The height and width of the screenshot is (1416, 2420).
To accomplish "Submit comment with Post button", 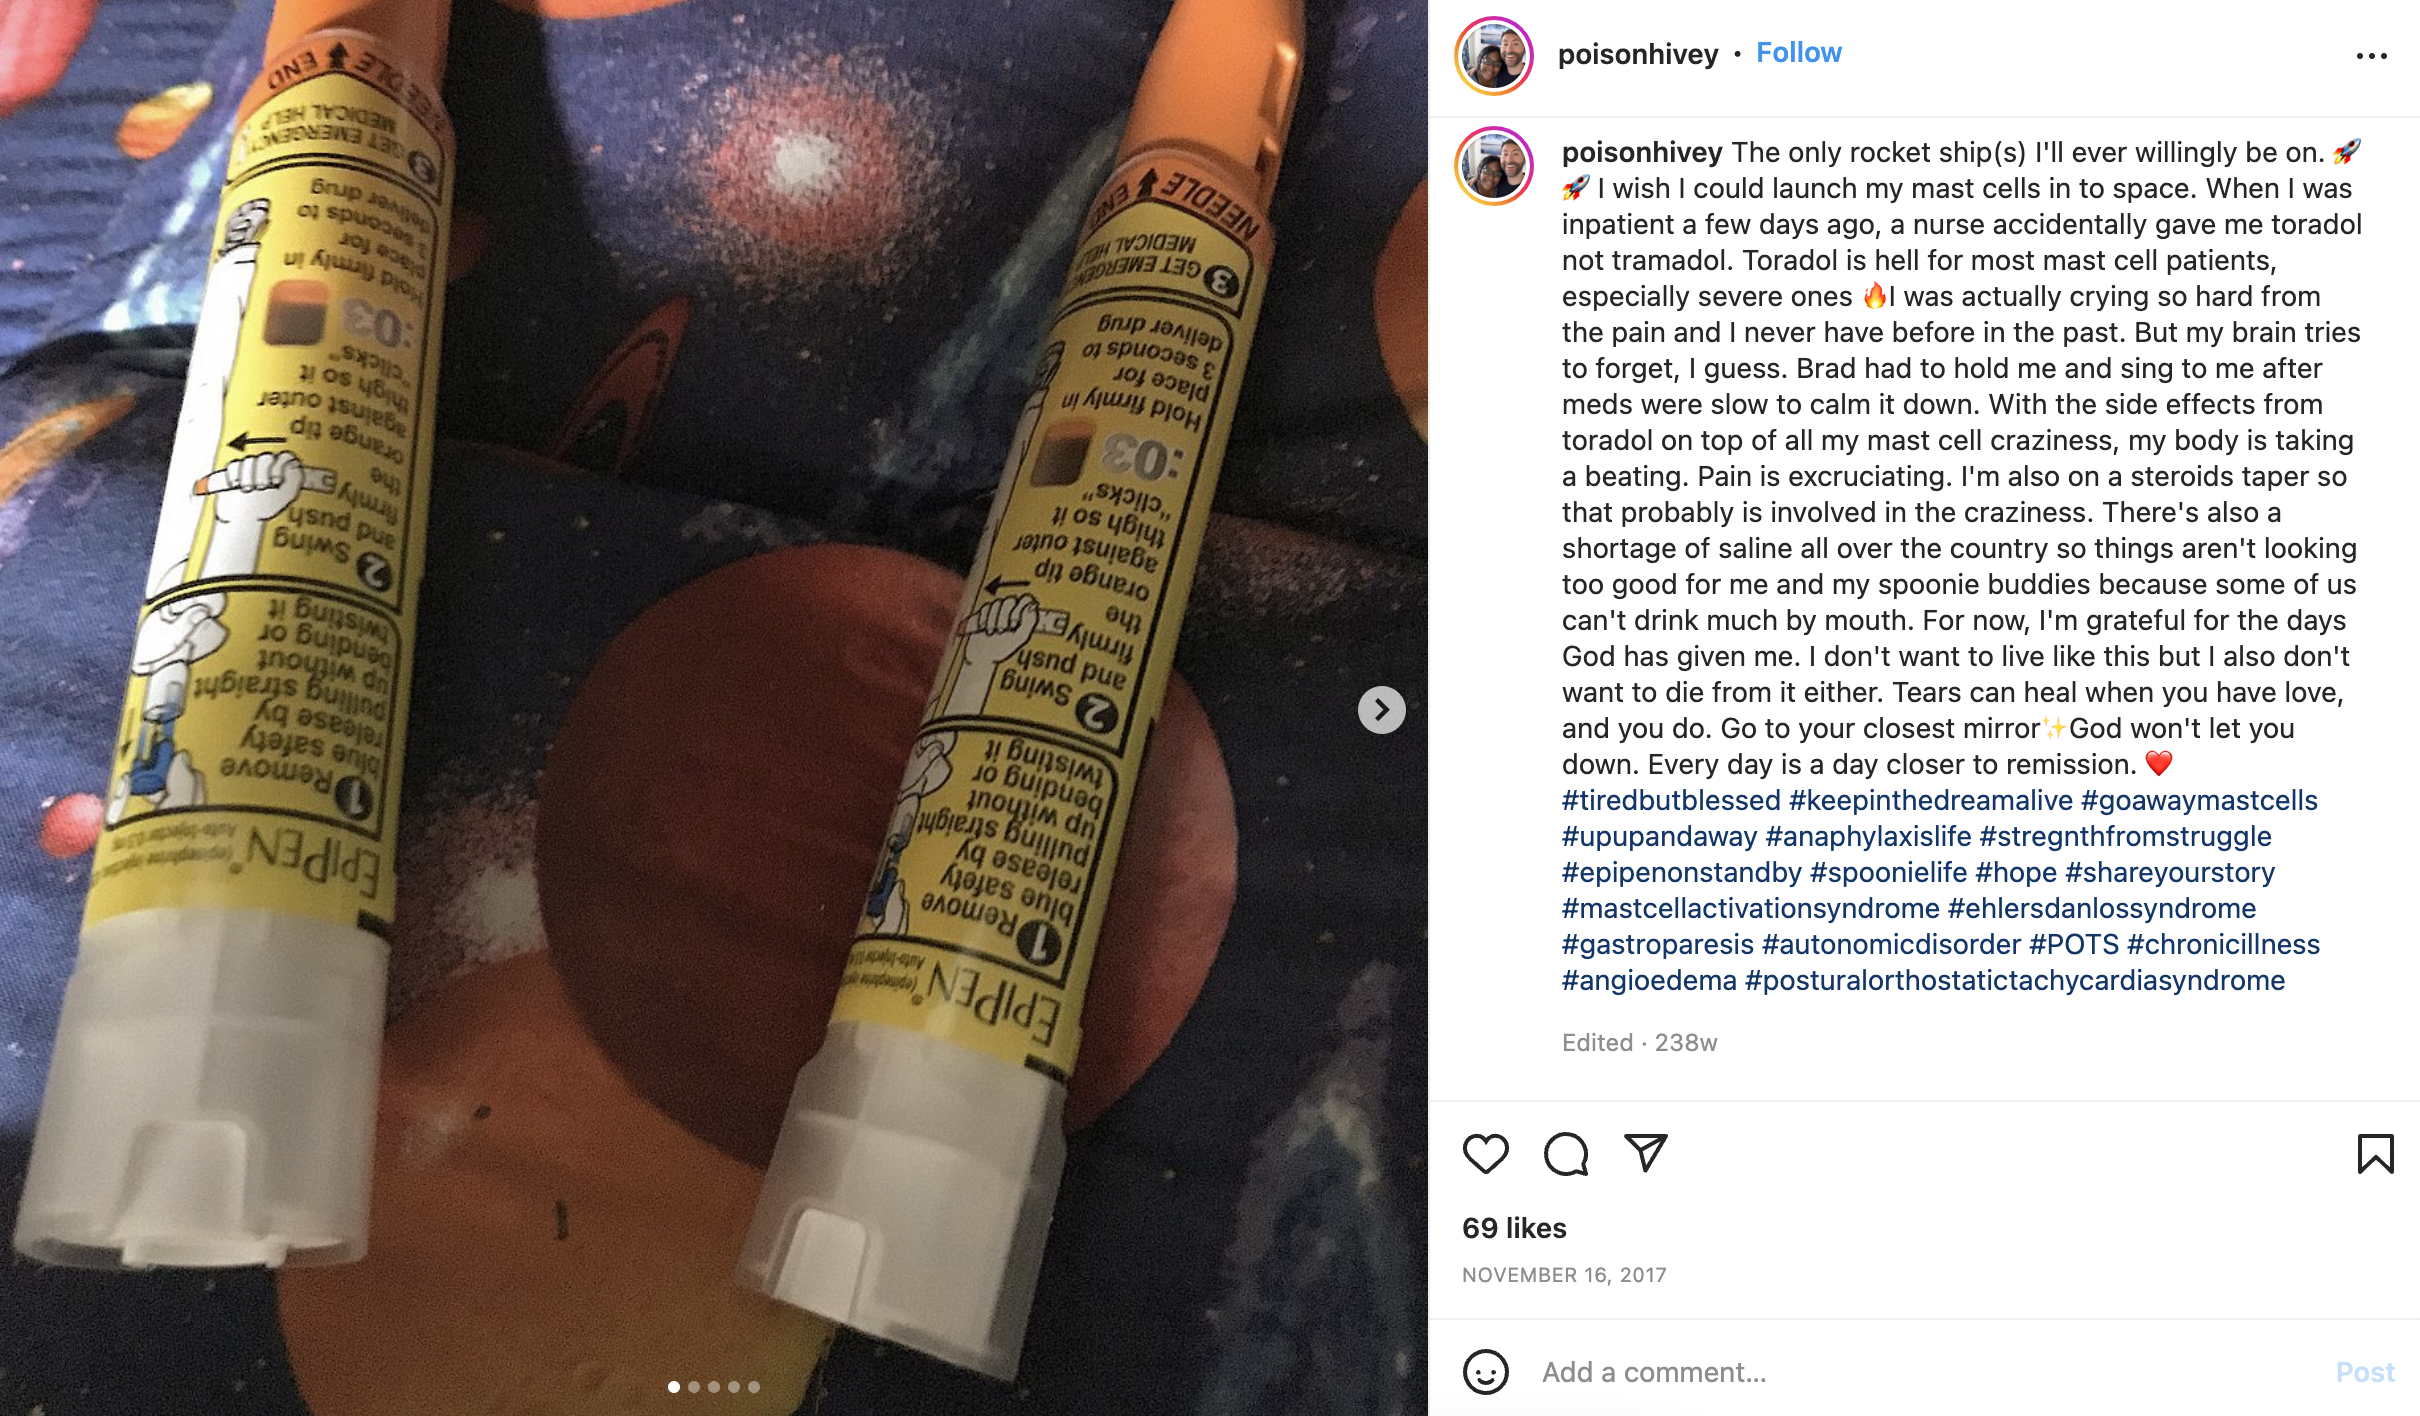I will 2364,1372.
